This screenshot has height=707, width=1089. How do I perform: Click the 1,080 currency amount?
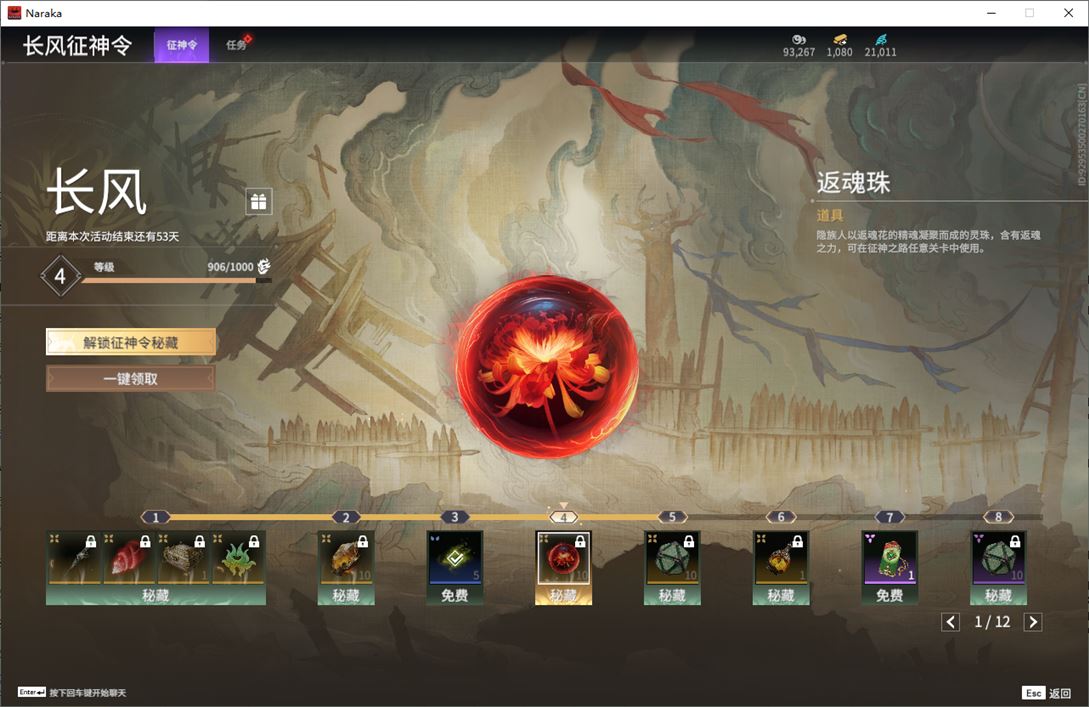(840, 52)
